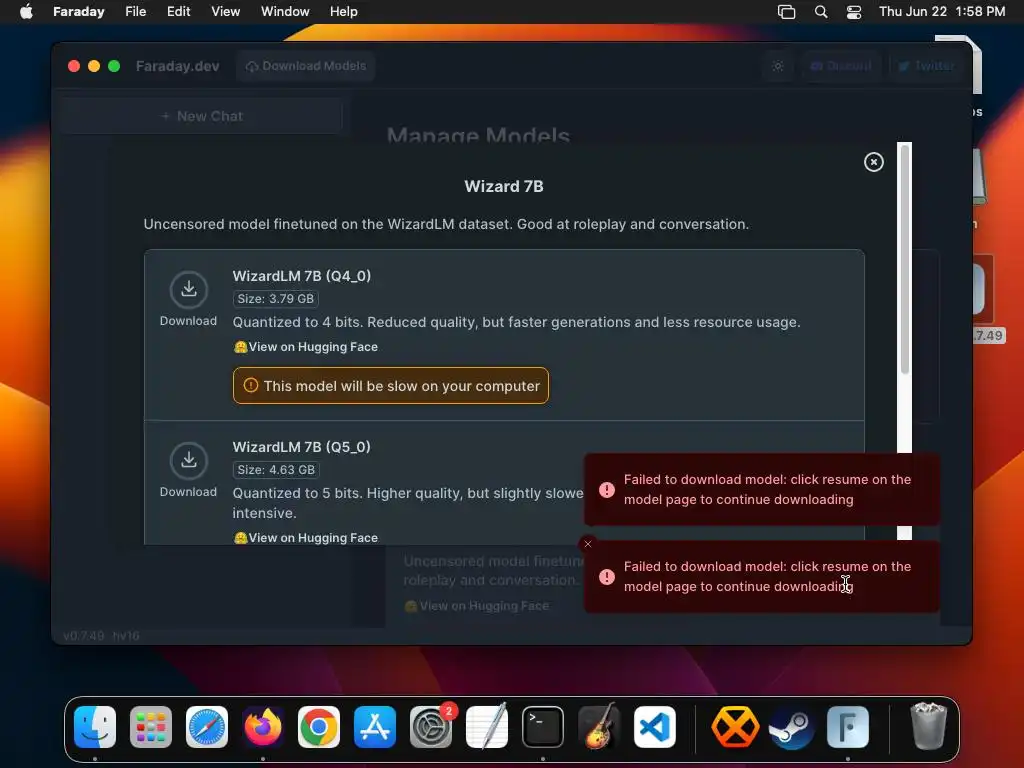Open System Settings from the dock
Screen dimensions: 1024x768
pyautogui.click(x=431, y=727)
